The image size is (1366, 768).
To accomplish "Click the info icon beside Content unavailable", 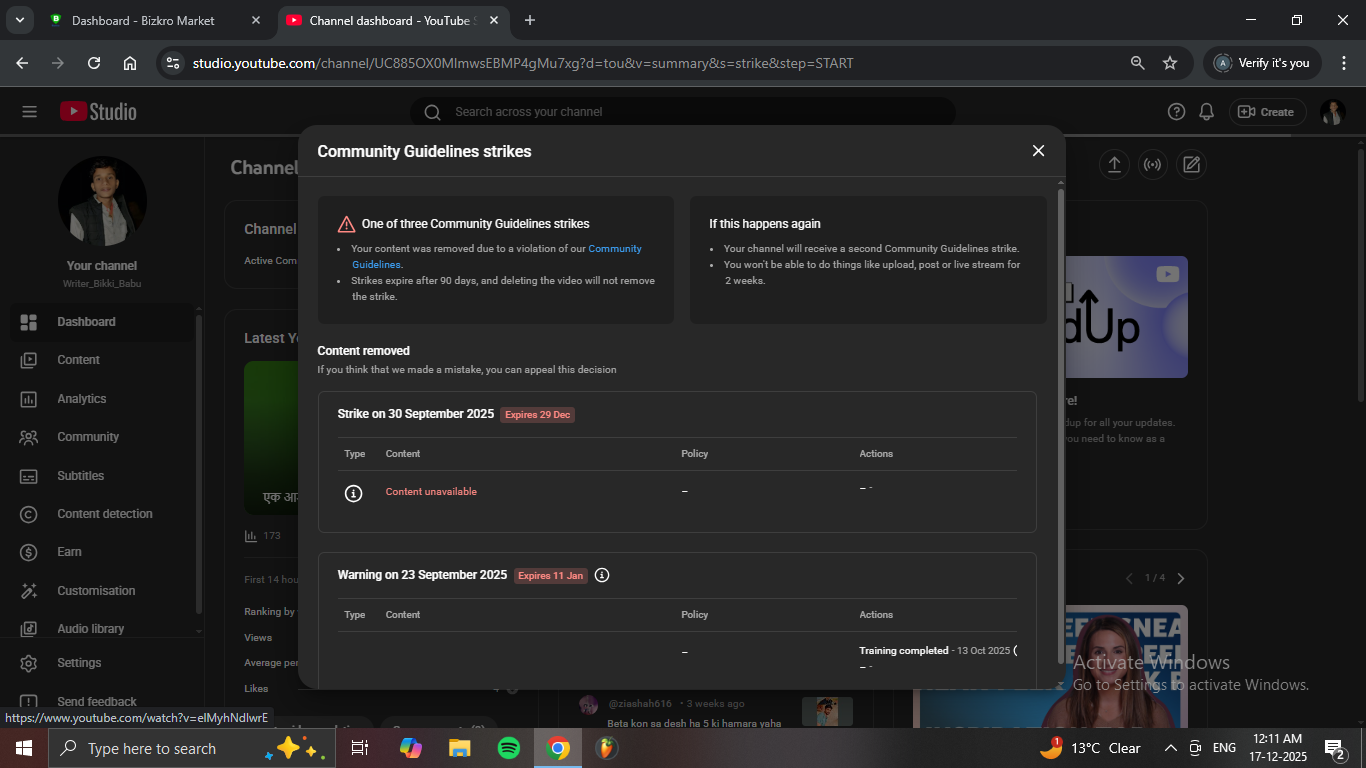I will coord(353,493).
